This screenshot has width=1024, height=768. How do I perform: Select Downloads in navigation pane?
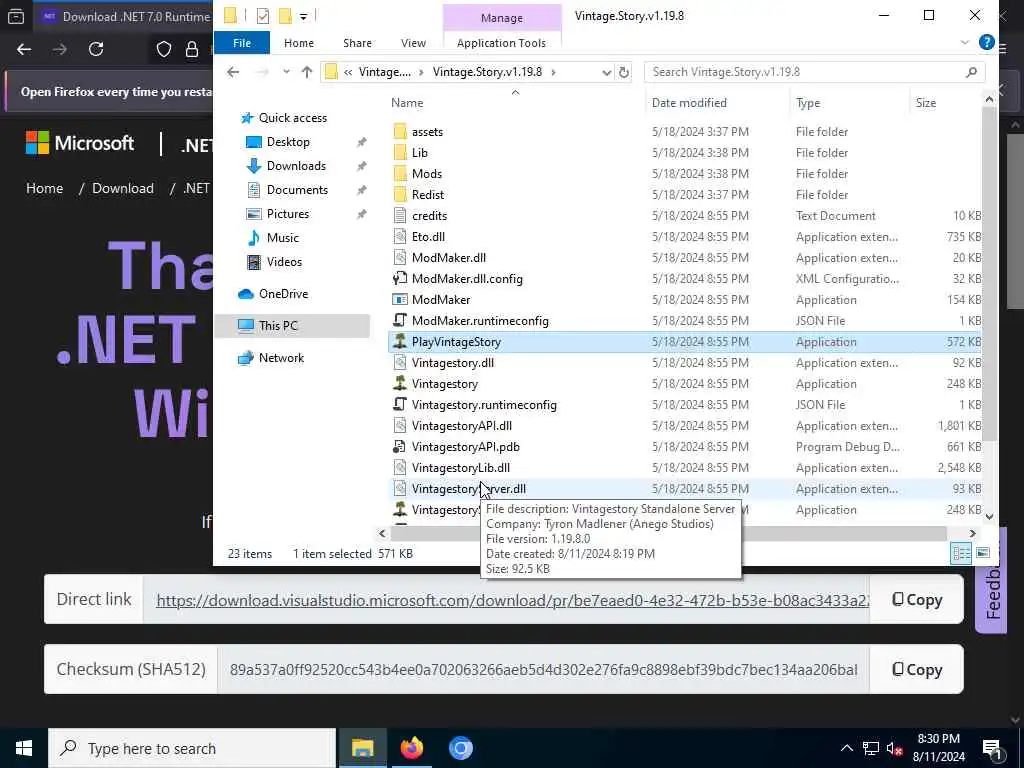click(296, 166)
